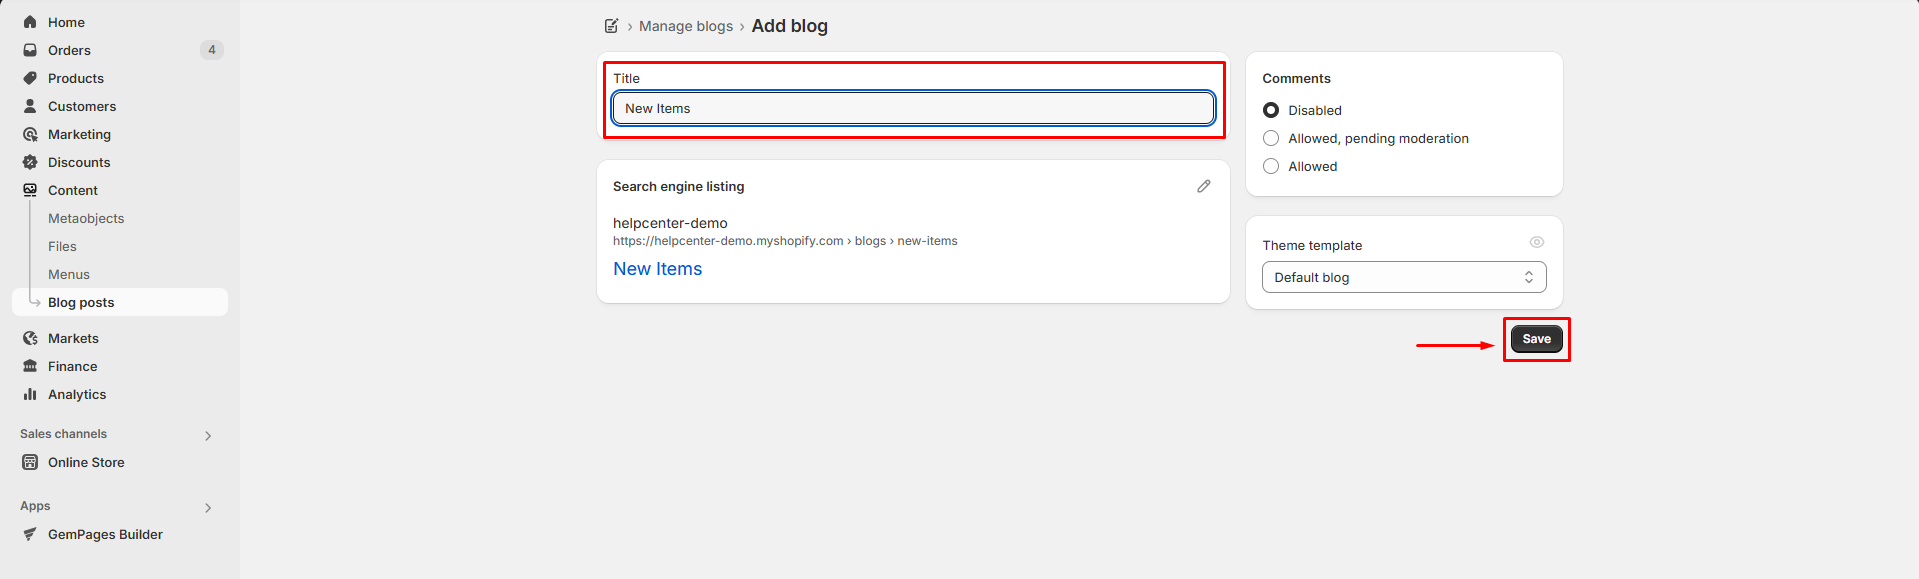Screen dimensions: 1919x579
Task: Click the Orders inbox icon
Action: [x=30, y=50]
